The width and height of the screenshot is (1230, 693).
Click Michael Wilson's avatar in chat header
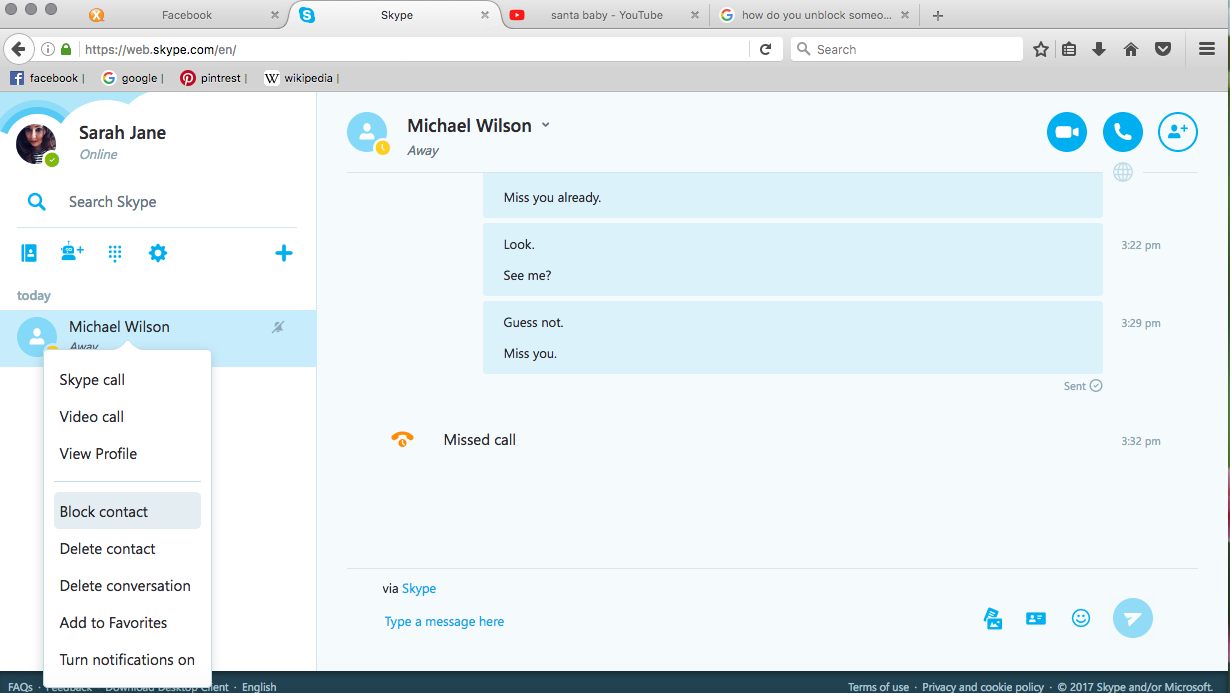click(x=367, y=132)
